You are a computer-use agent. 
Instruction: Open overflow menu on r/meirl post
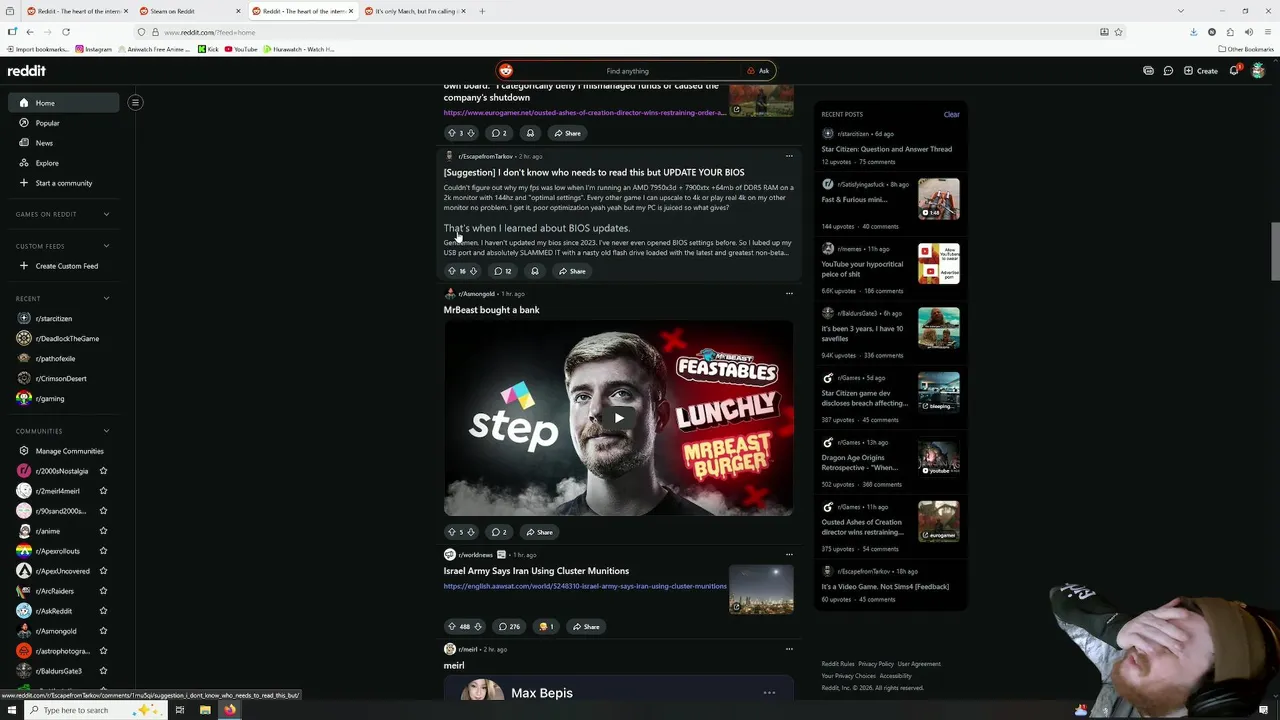(x=789, y=649)
